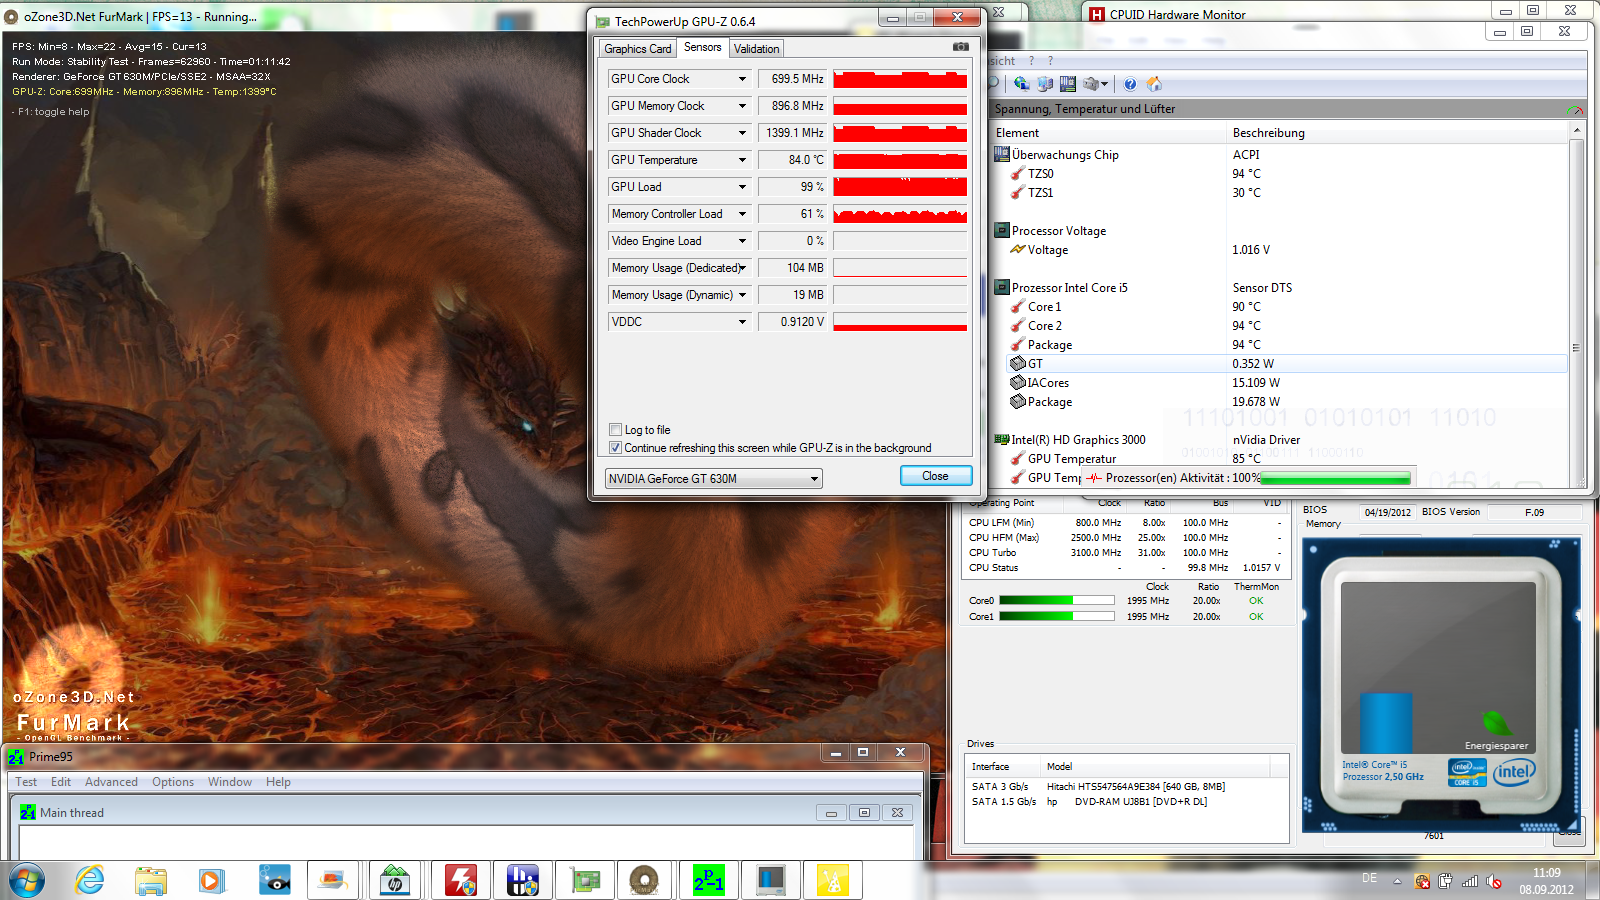Click the monitor window taskbar icon
This screenshot has height=900, width=1600.
coord(770,881)
